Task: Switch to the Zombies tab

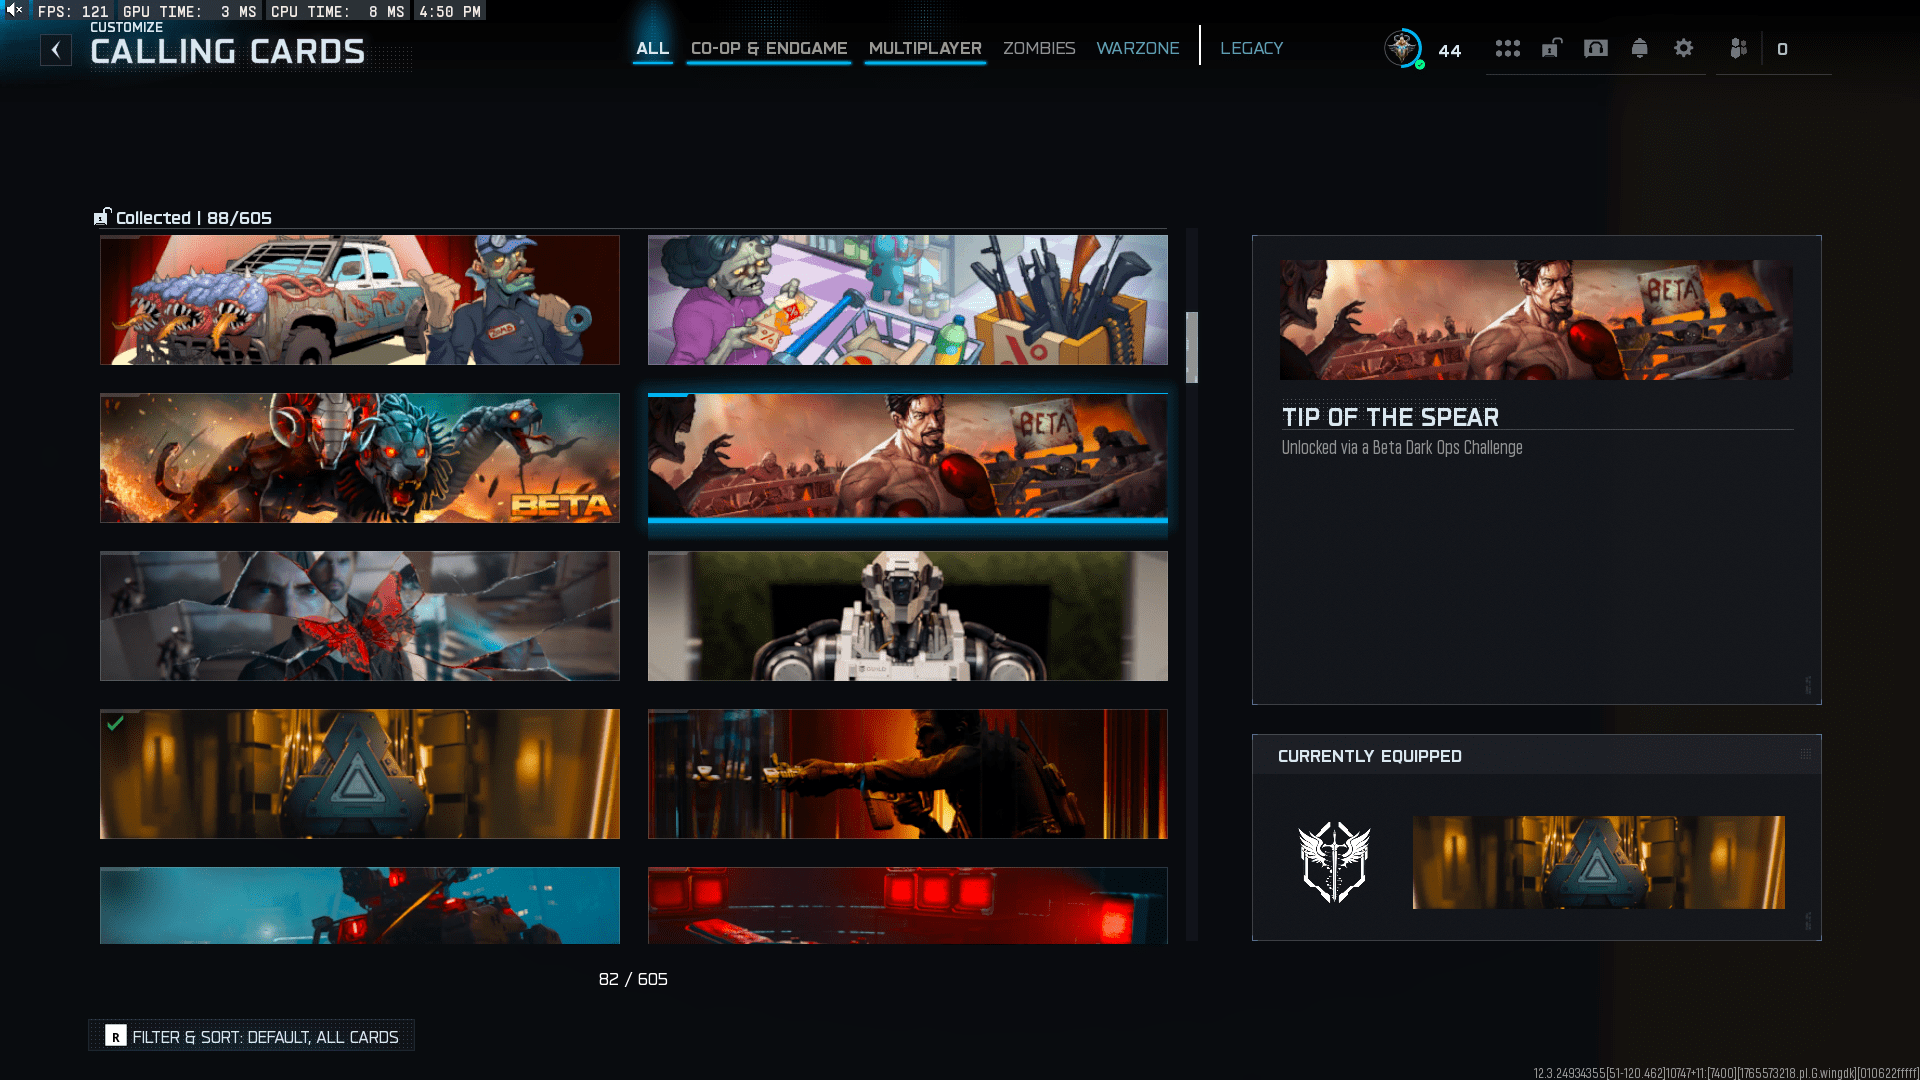Action: click(1039, 48)
